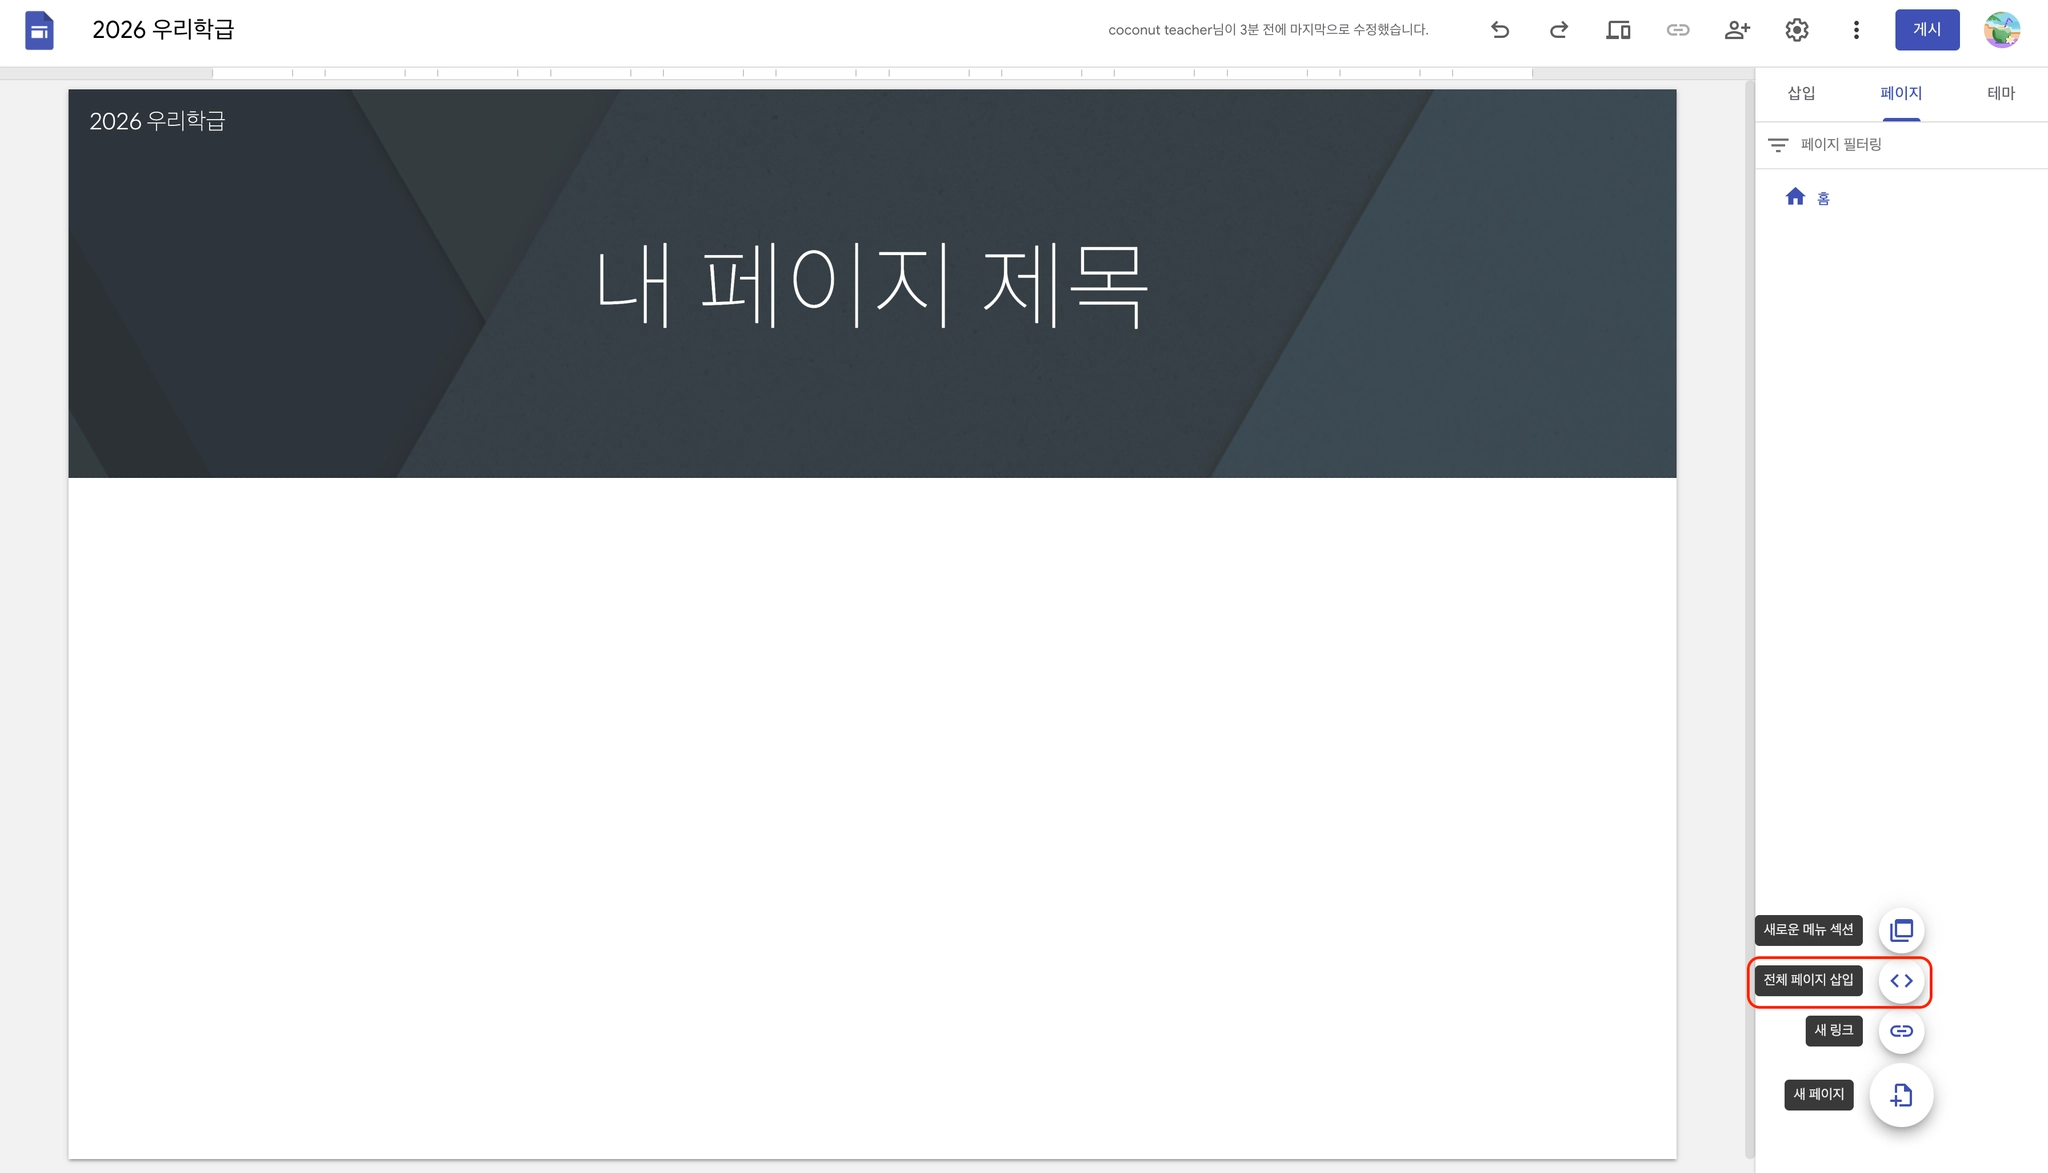Click the 새로운 메뉴 섹션 icon

coord(1901,930)
